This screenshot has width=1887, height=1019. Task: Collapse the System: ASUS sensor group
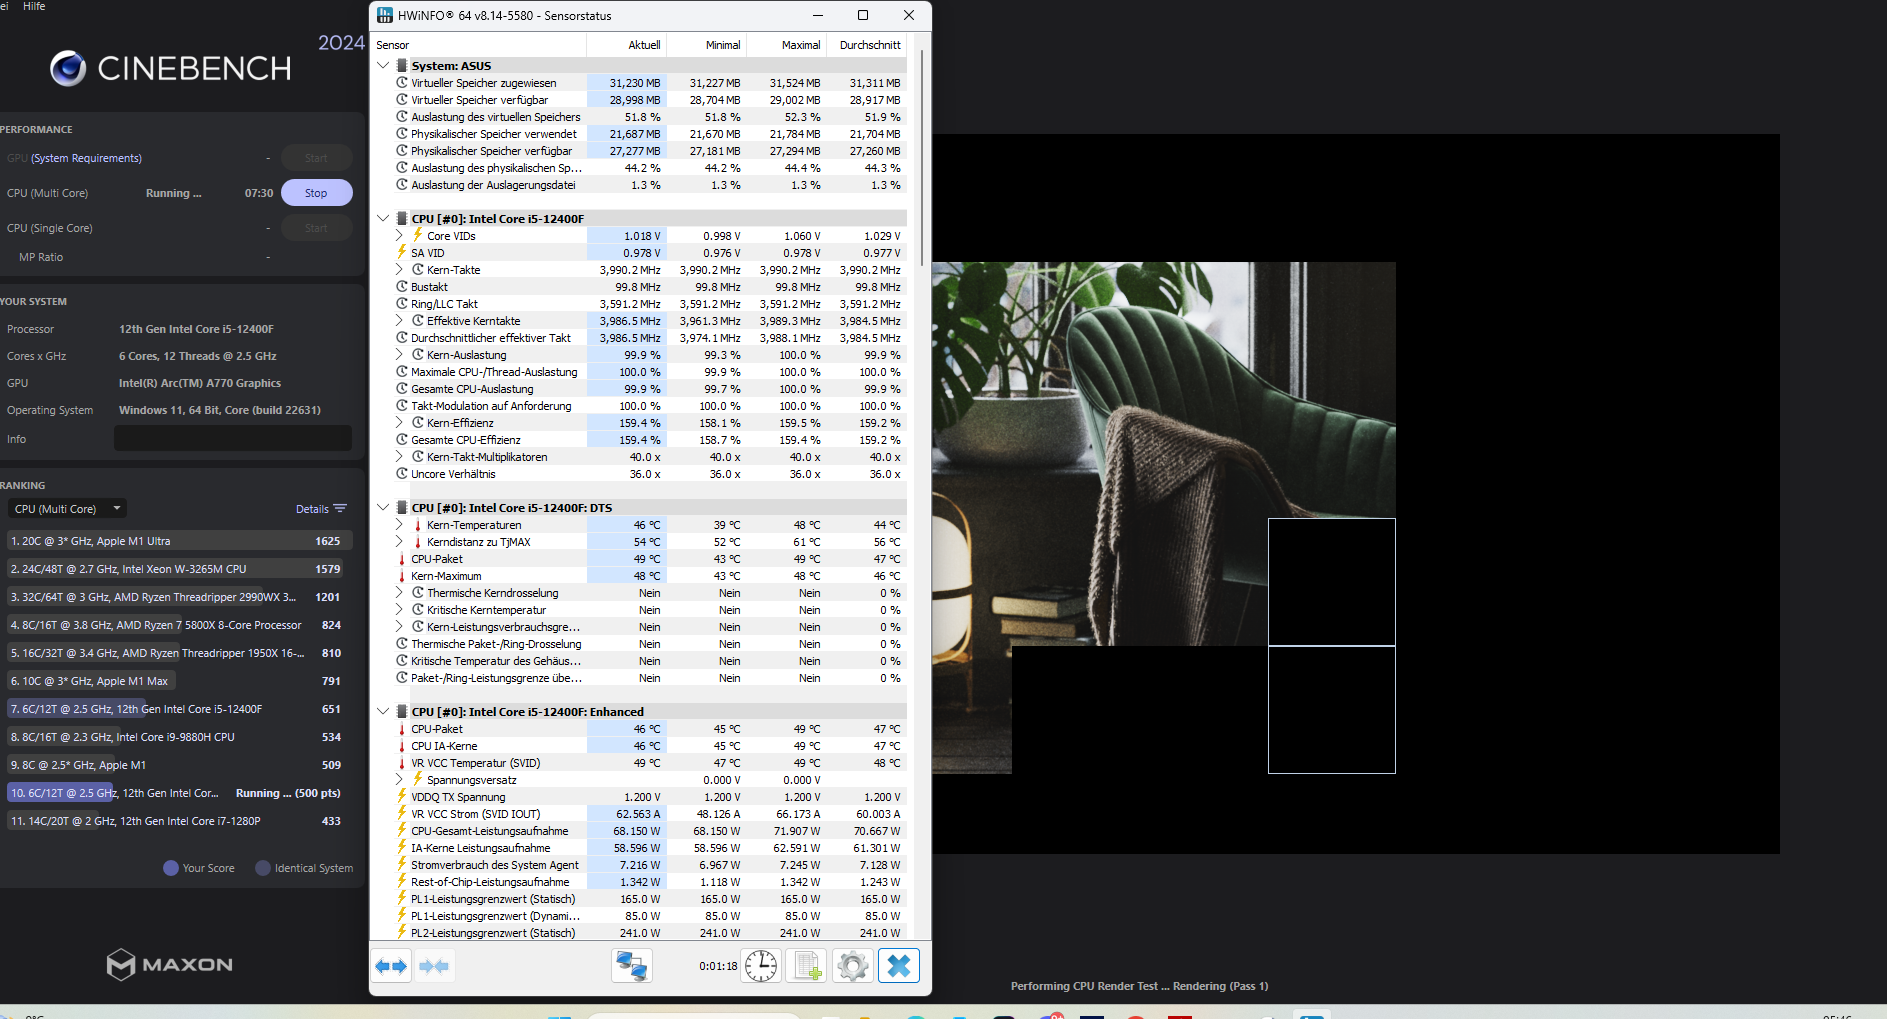383,66
